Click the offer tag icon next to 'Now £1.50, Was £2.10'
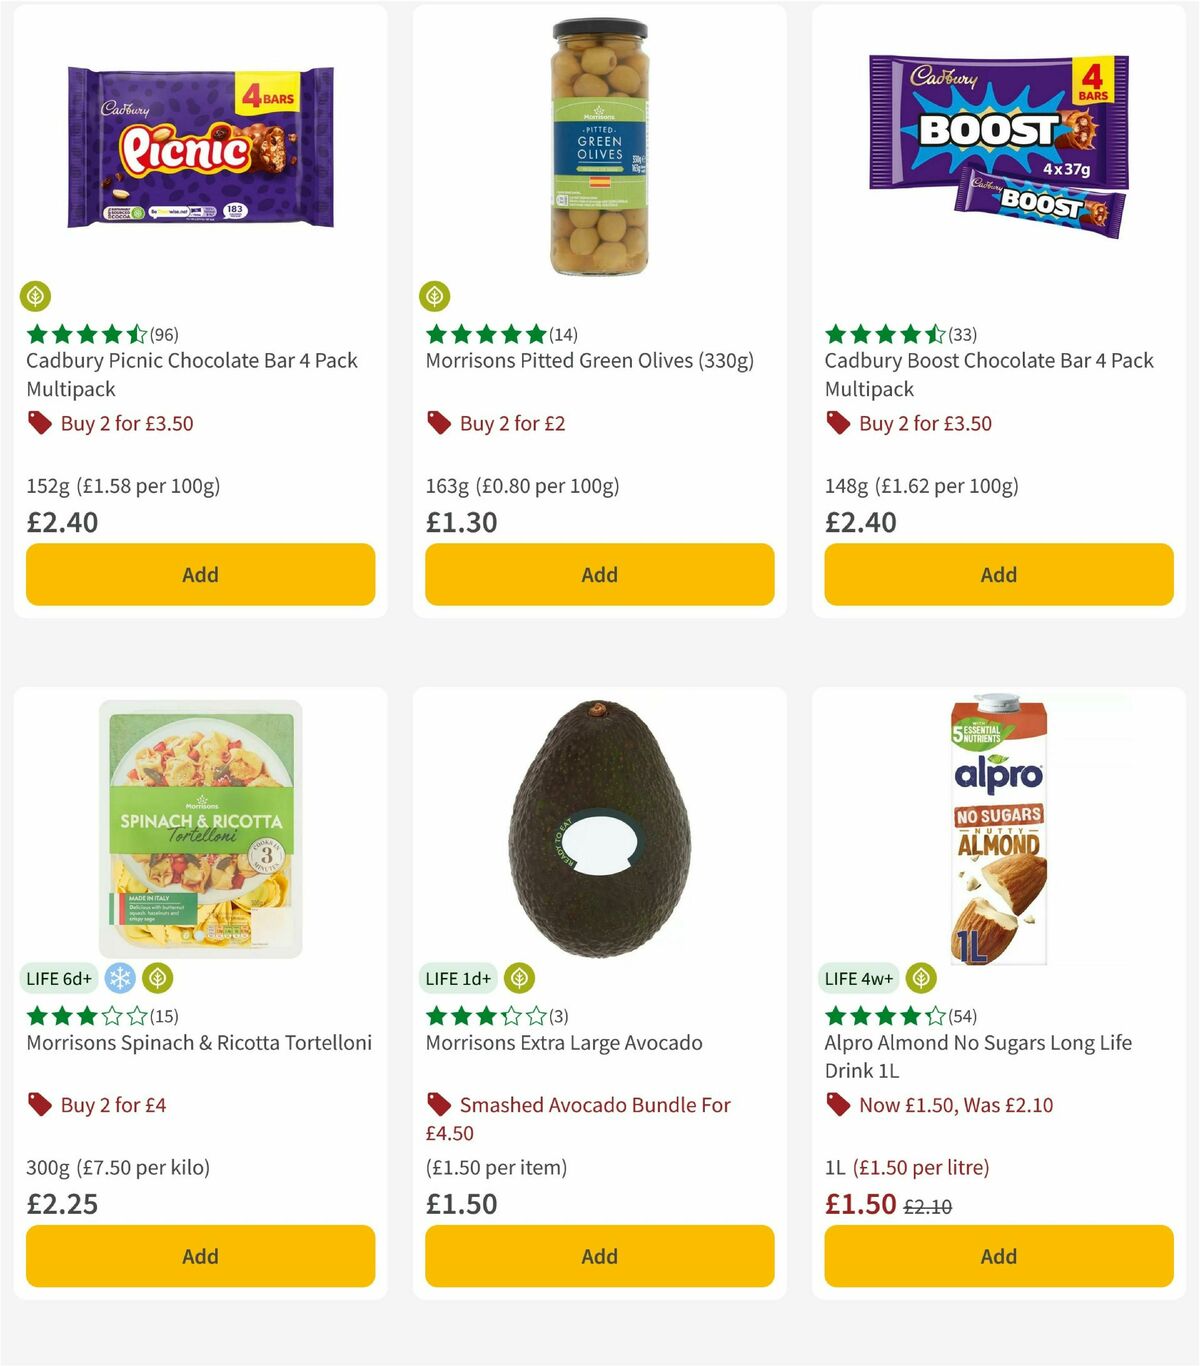The height and width of the screenshot is (1366, 1200). pyautogui.click(x=837, y=1105)
